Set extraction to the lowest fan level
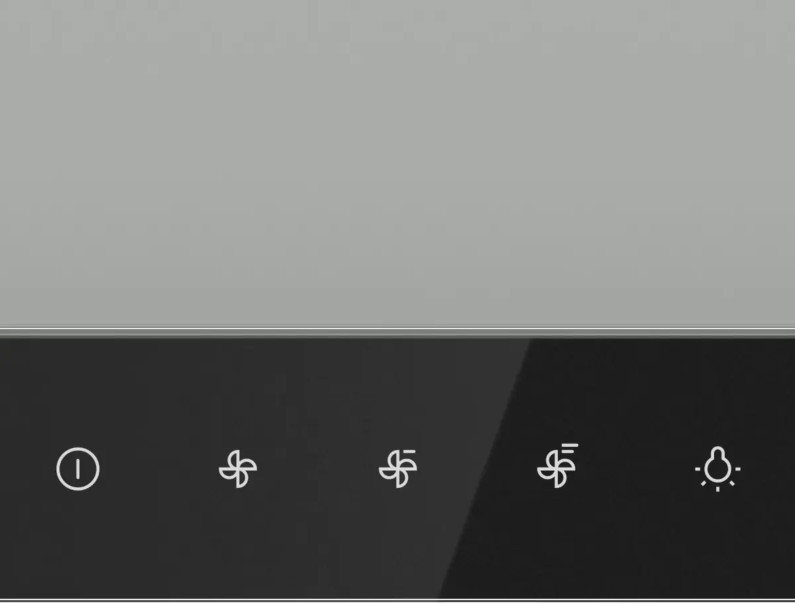The image size is (795, 604). [x=238, y=469]
